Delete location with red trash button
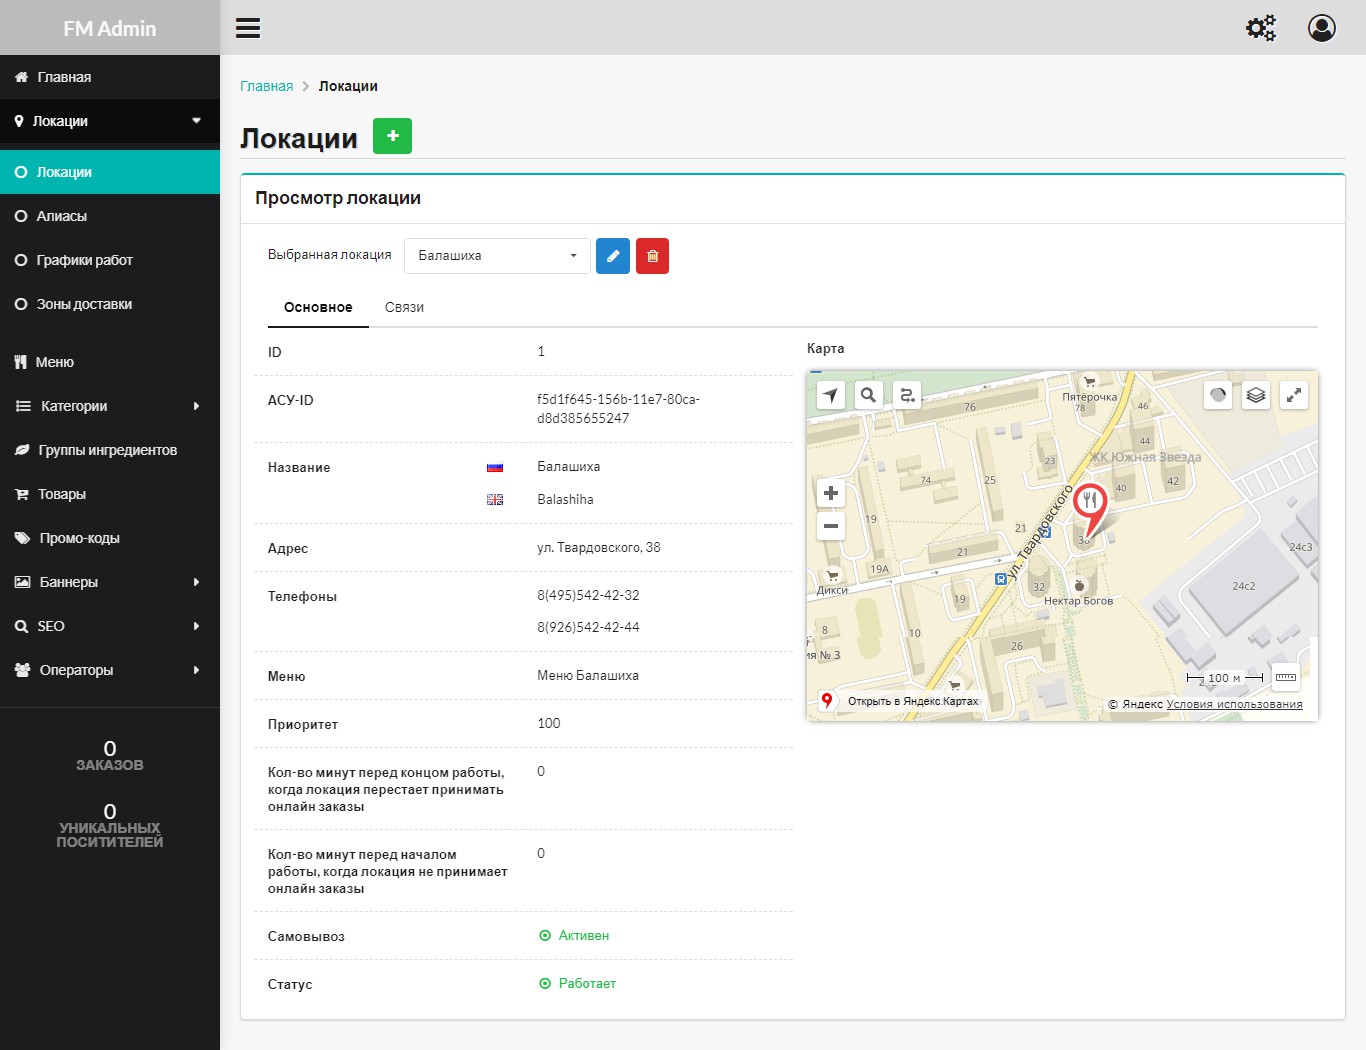 (x=652, y=256)
